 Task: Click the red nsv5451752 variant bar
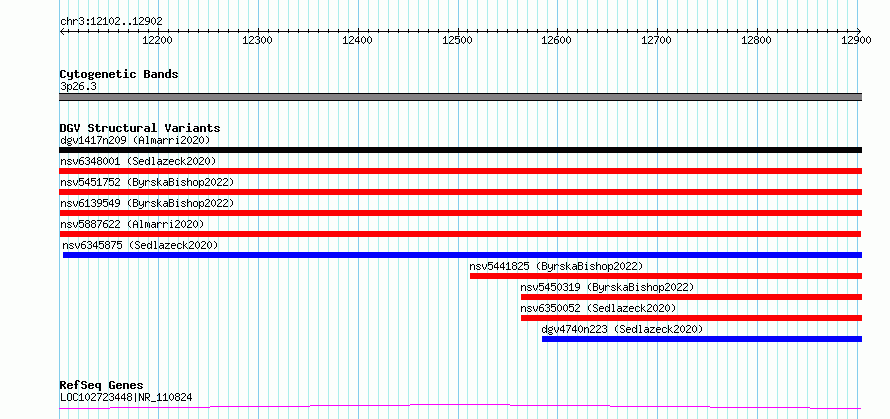click(x=460, y=192)
